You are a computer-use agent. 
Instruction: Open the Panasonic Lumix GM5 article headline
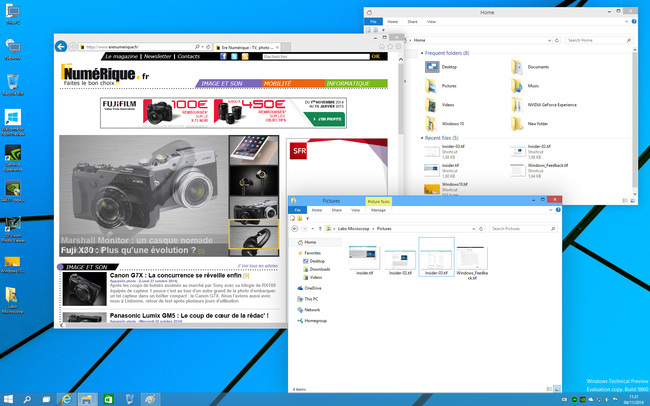tap(189, 316)
